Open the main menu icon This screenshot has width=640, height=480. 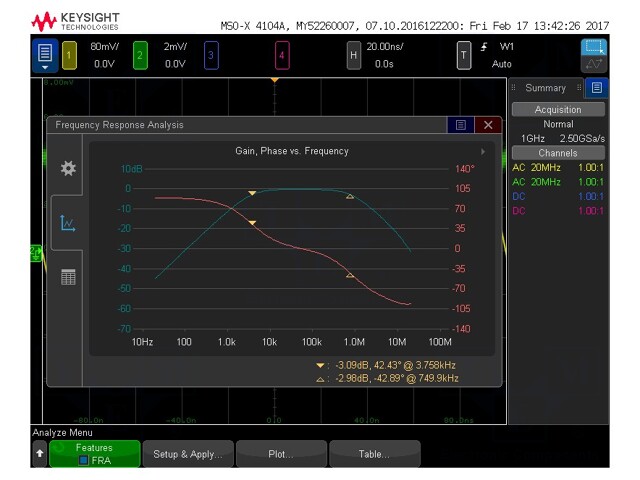45,55
